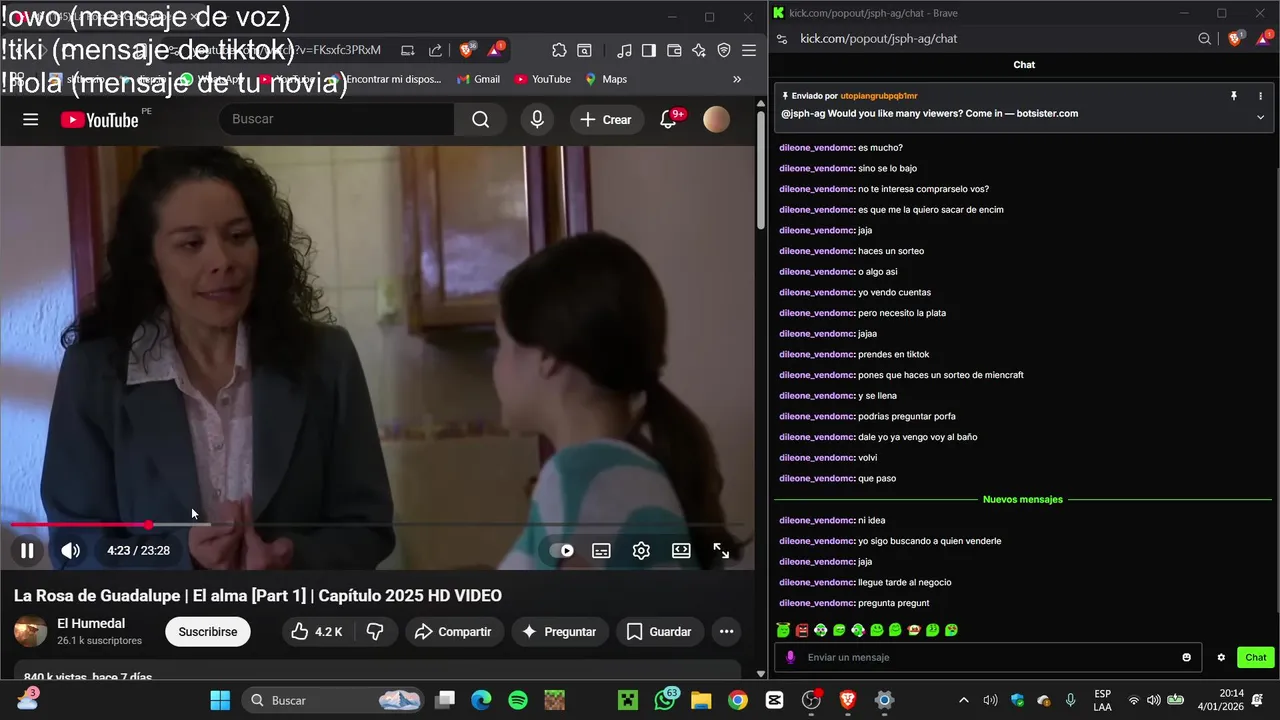The image size is (1280, 720).
Task: Go to YouTube home via logo
Action: (x=100, y=120)
